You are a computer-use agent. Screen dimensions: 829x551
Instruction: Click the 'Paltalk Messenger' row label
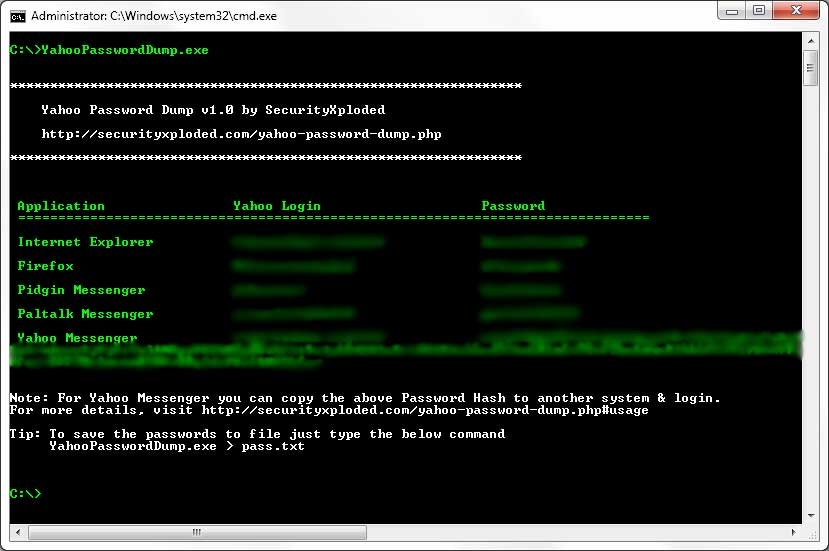point(85,314)
